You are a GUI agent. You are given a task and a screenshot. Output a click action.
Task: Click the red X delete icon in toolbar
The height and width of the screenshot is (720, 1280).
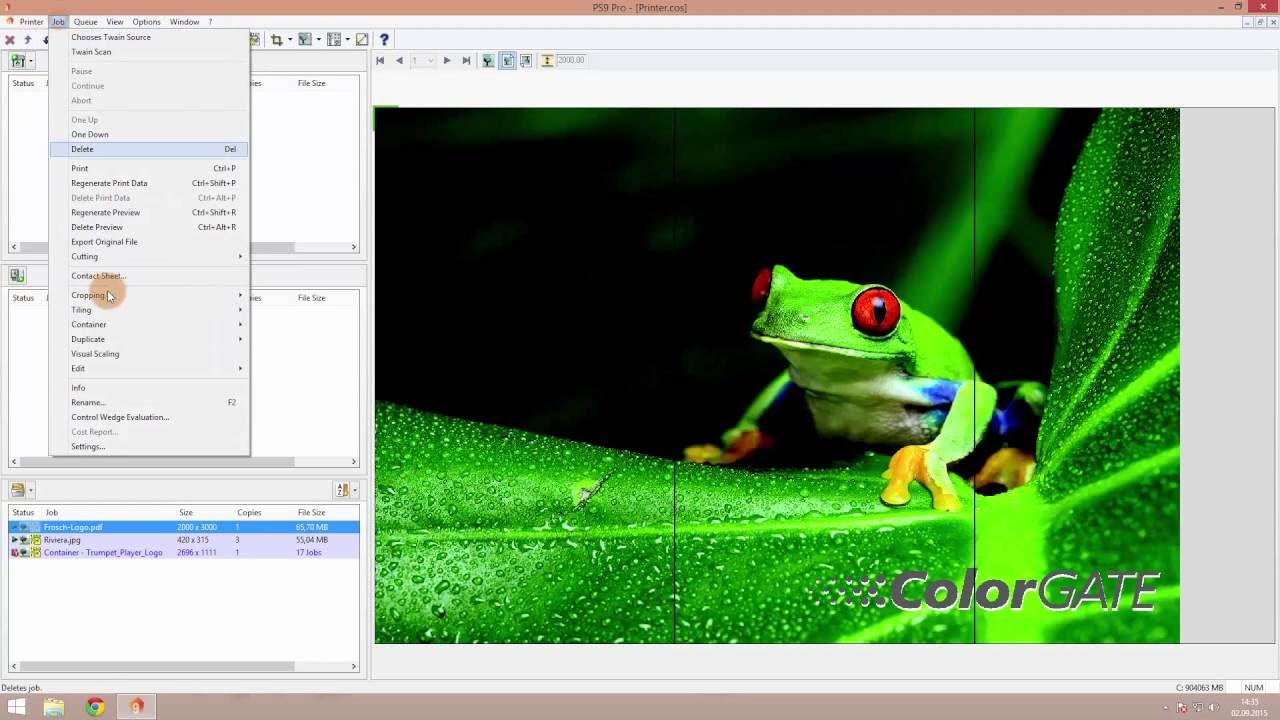click(10, 40)
